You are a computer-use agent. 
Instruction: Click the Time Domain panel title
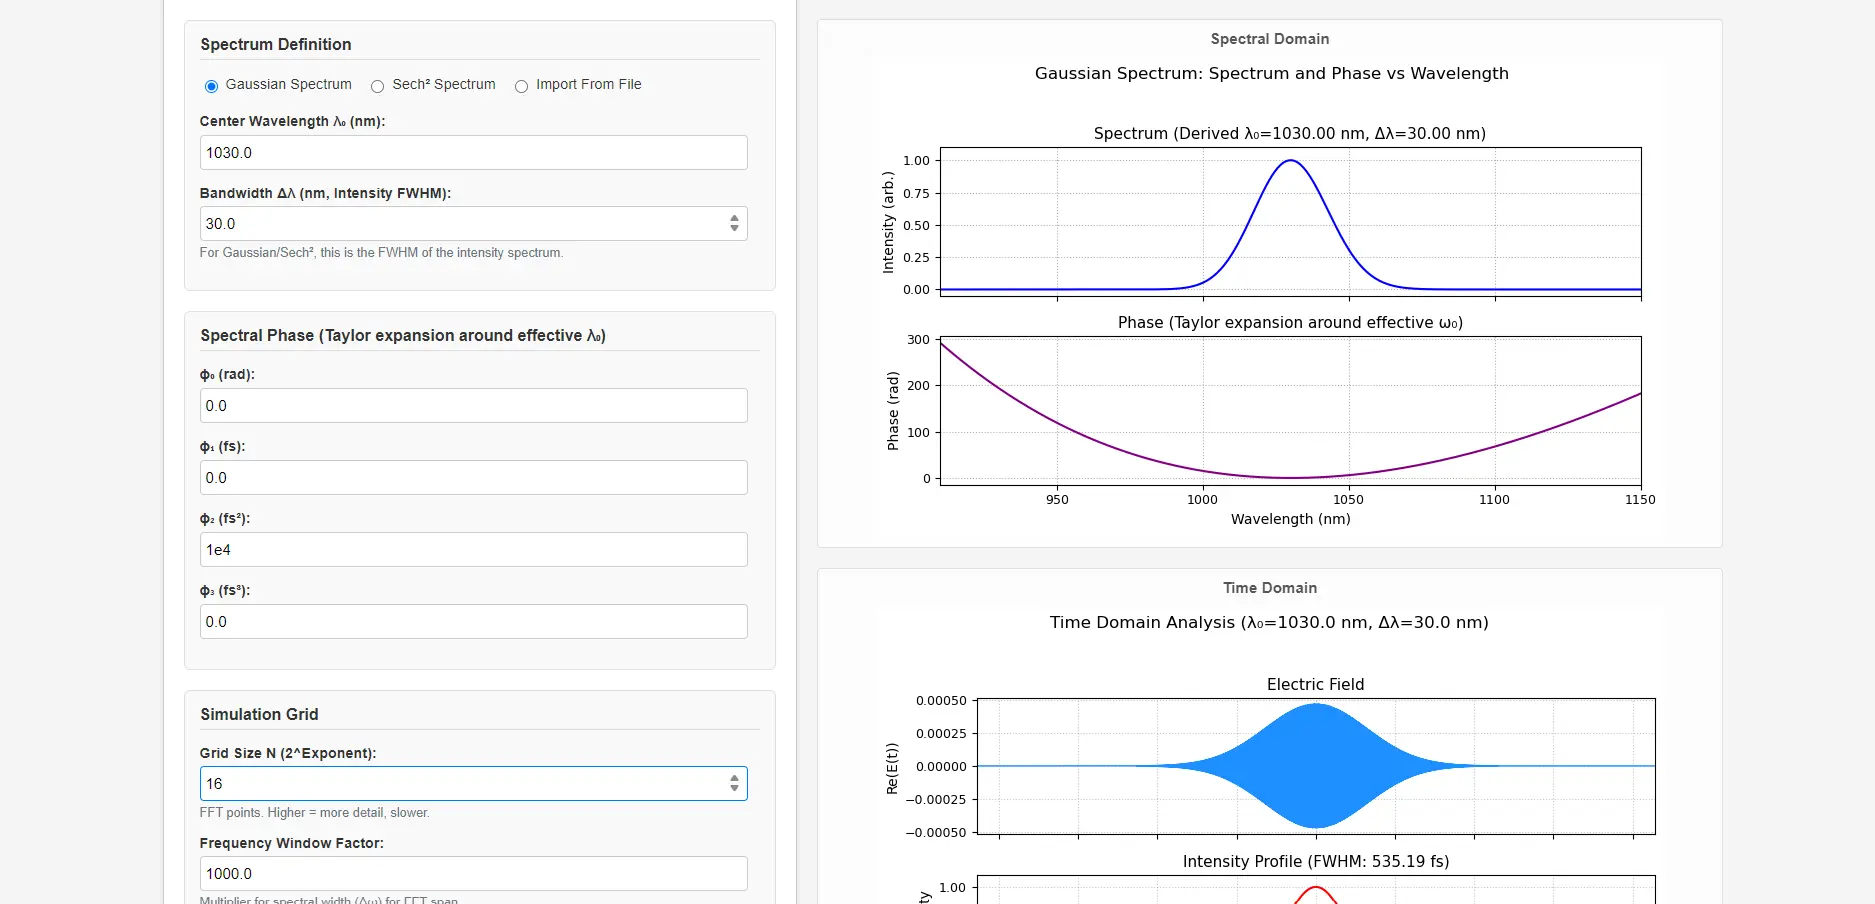(1270, 588)
